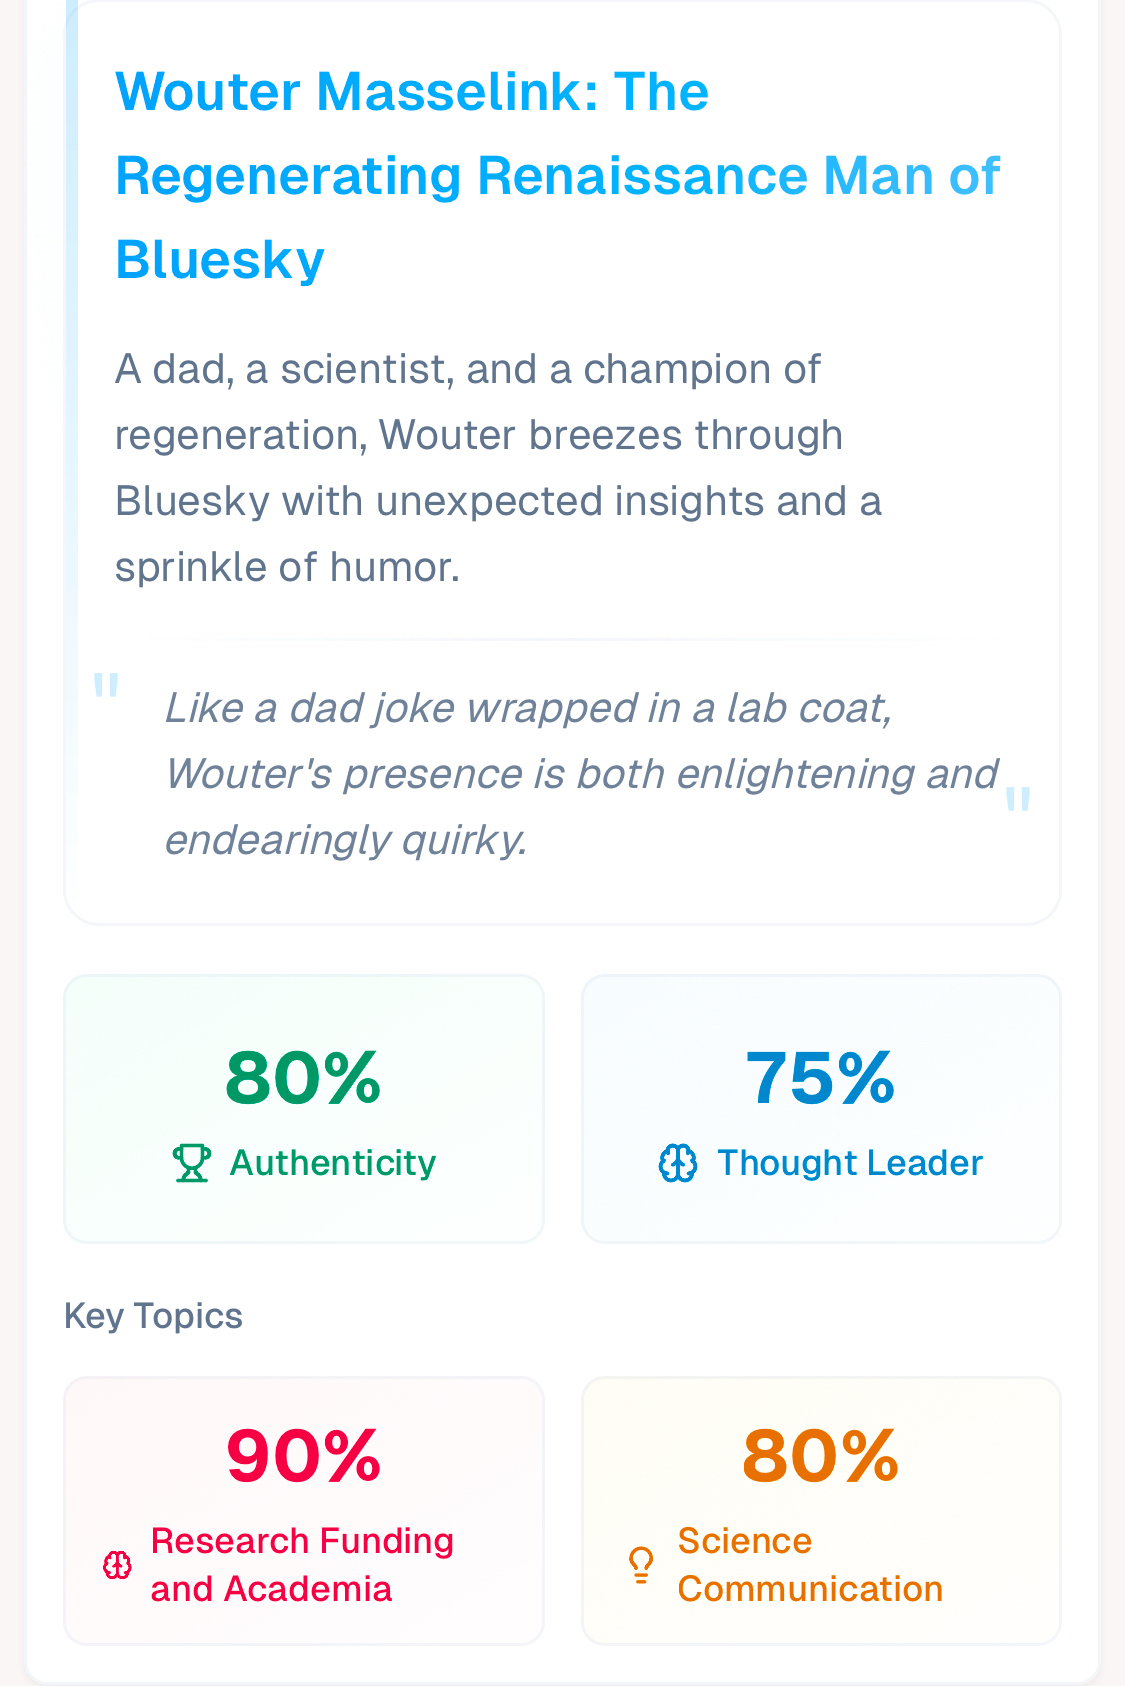The image size is (1125, 1686).
Task: Open the Research Funding and Academia topic label
Action: pos(302,1565)
